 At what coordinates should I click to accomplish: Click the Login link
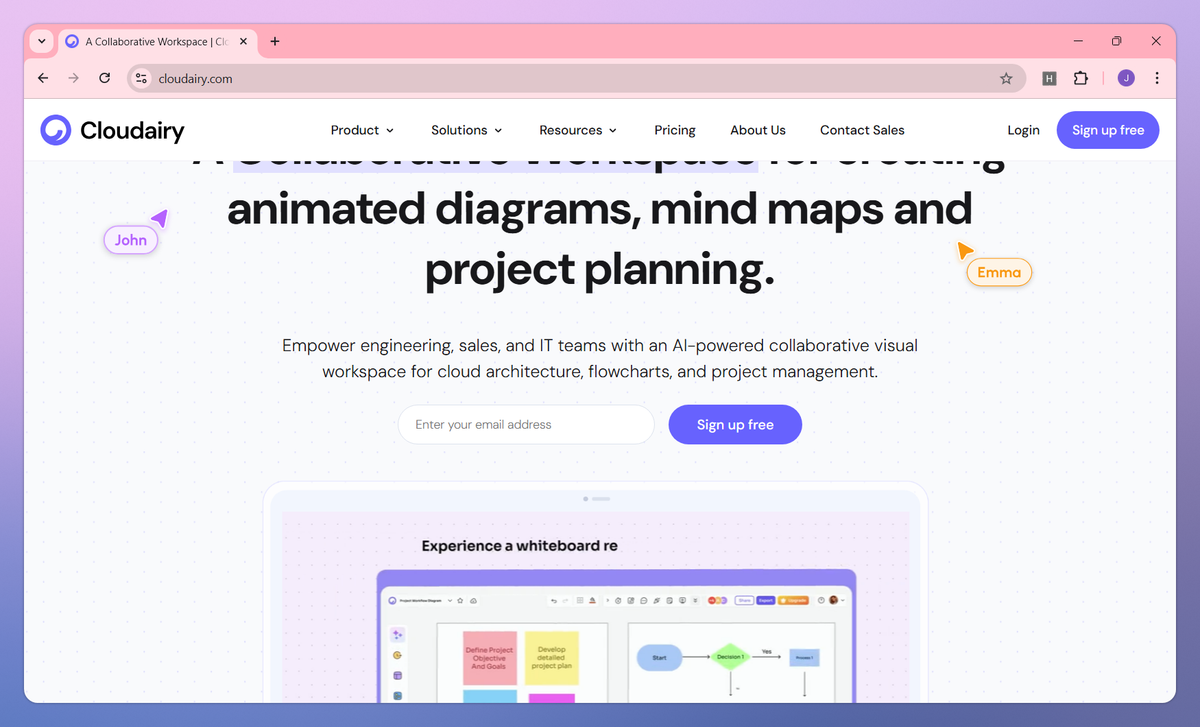click(1023, 130)
